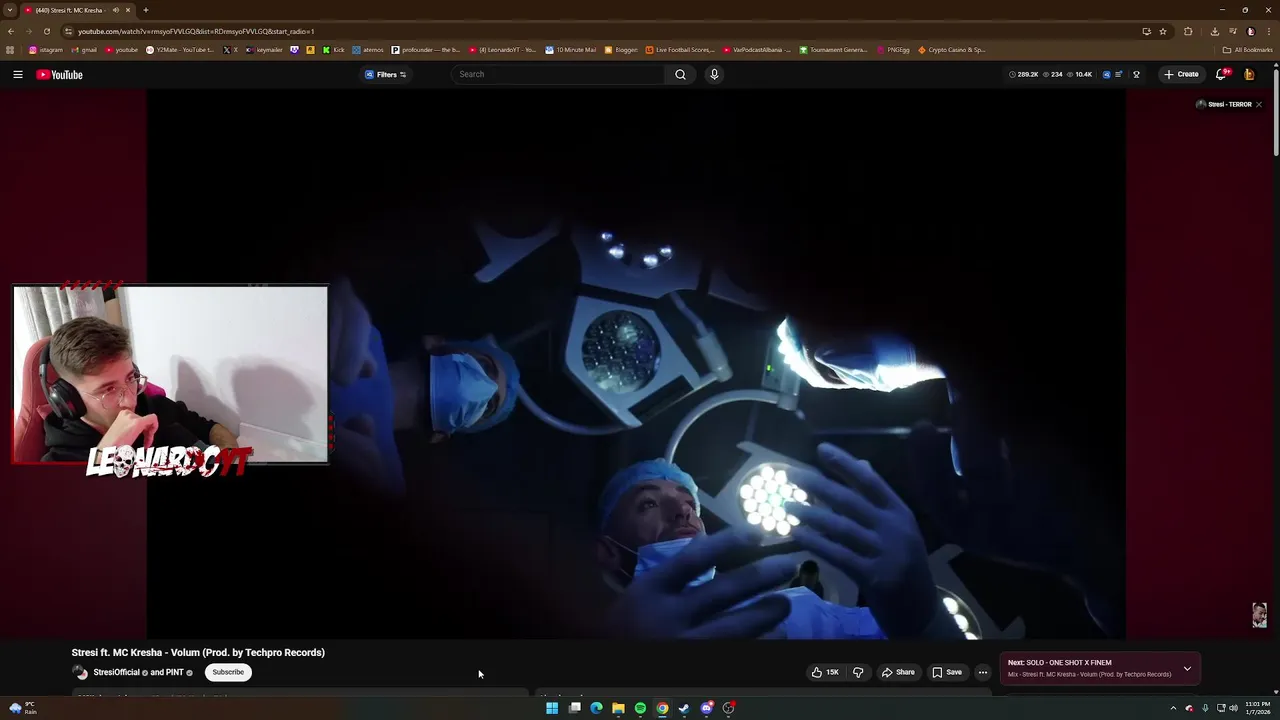Click the blue extension icon beside 10.4K
The image size is (1280, 720).
pyautogui.click(x=1106, y=74)
